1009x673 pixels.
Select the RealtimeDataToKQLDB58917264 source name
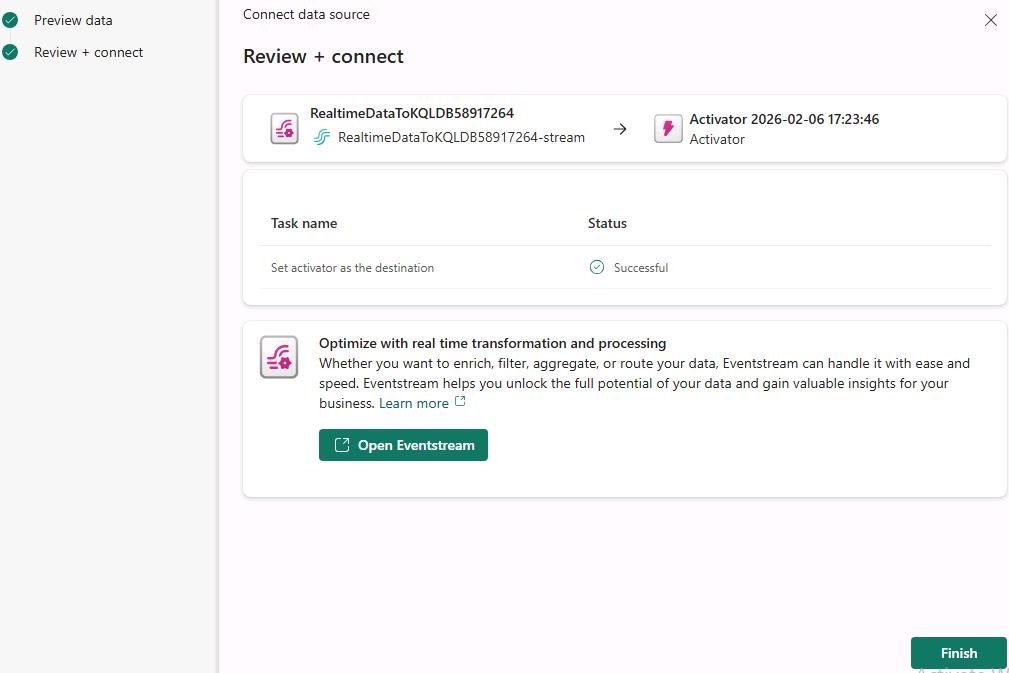[x=412, y=113]
